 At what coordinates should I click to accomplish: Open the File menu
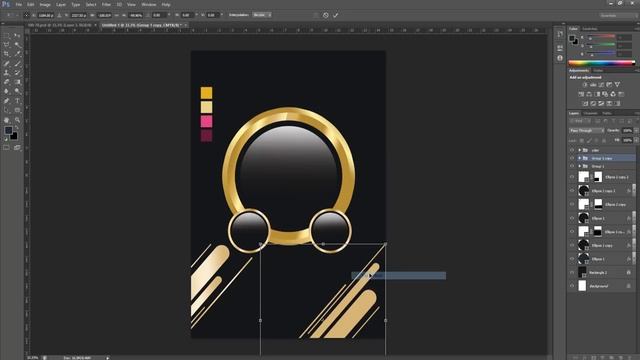pyautogui.click(x=19, y=4)
